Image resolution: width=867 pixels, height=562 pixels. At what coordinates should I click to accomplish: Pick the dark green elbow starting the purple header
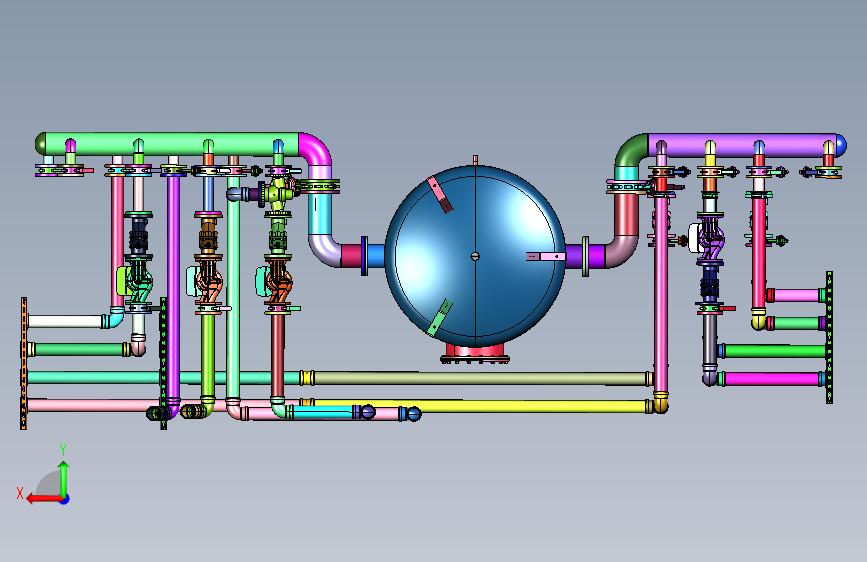tap(631, 150)
